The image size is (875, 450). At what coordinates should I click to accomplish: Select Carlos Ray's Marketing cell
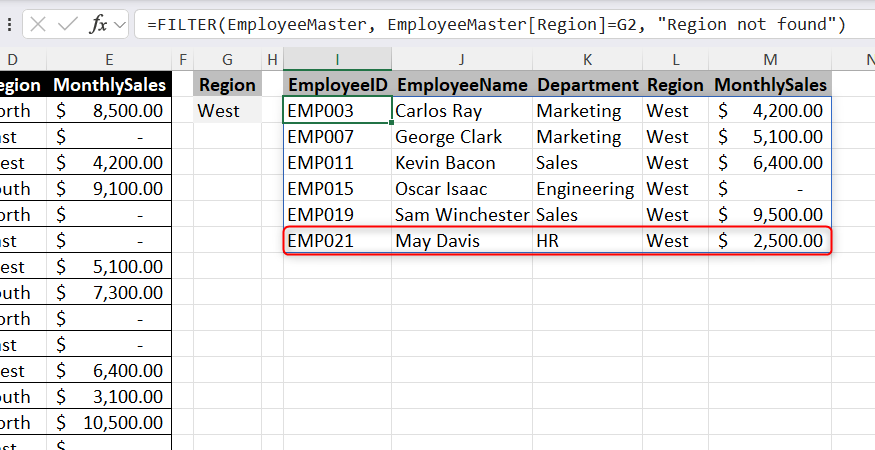click(587, 111)
